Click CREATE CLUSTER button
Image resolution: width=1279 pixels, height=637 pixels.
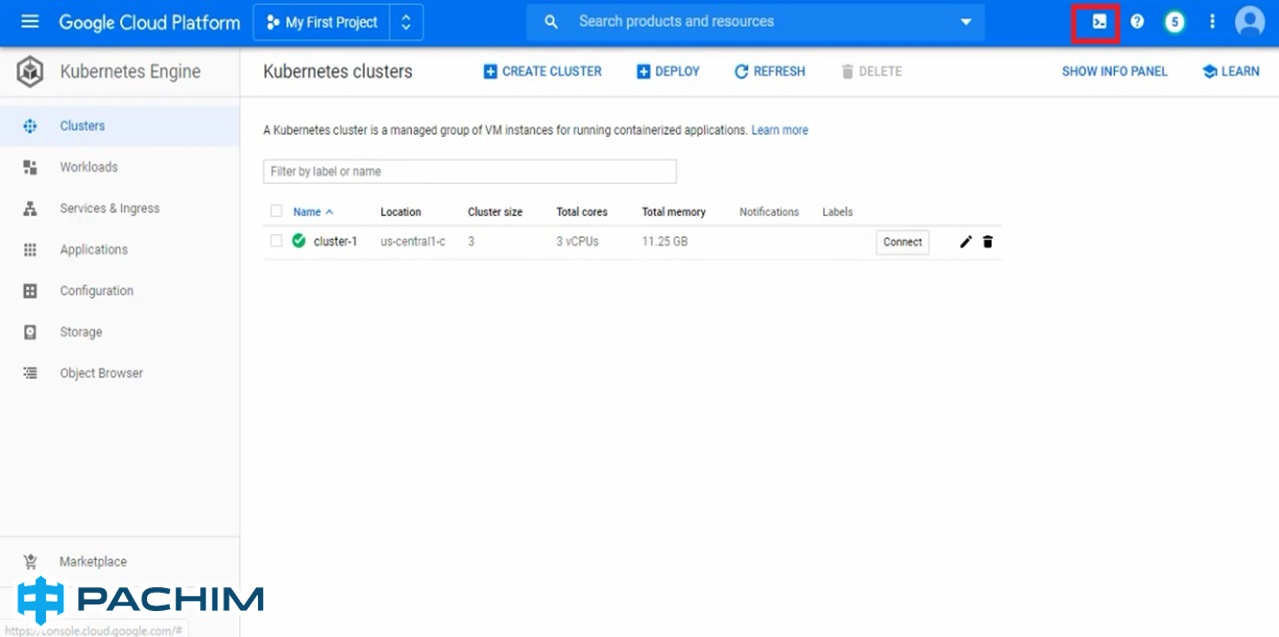pyautogui.click(x=543, y=72)
